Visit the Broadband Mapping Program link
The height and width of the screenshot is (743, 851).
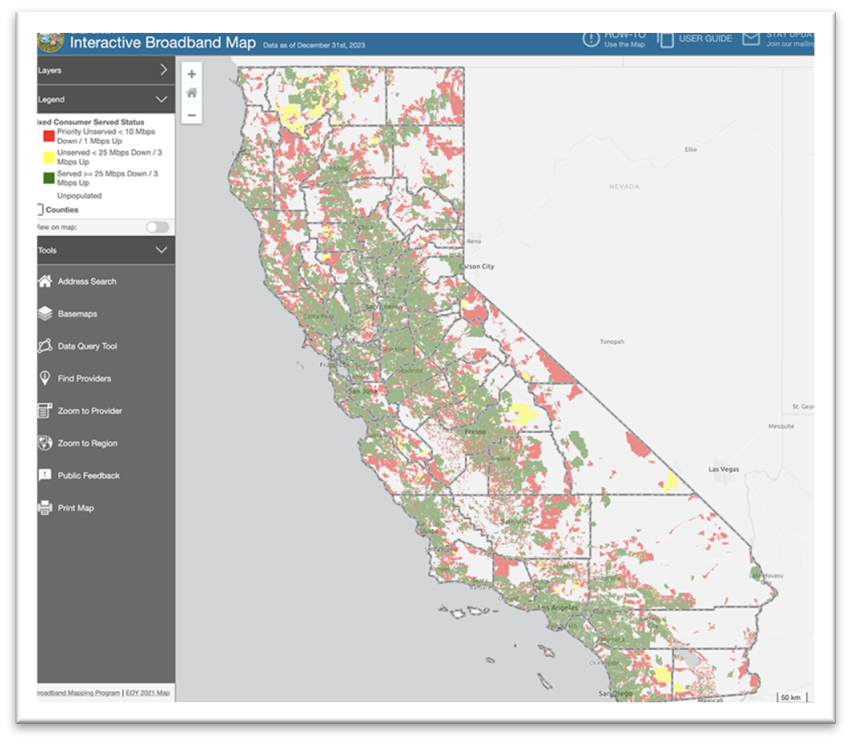pos(78,693)
